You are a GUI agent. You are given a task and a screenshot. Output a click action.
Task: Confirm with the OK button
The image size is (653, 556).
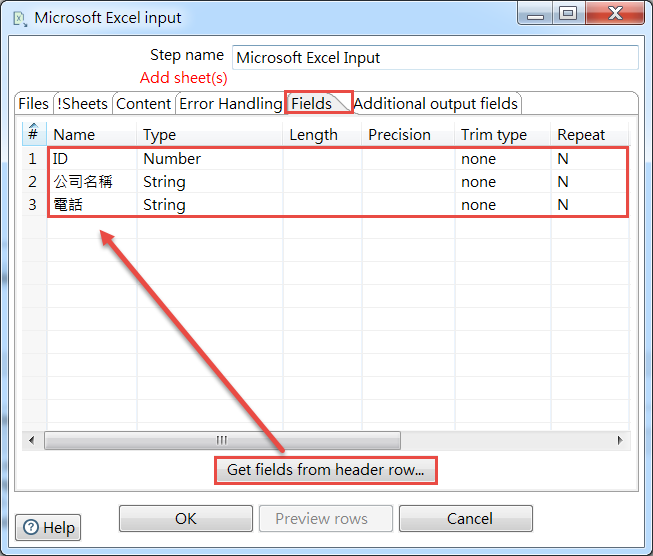click(186, 519)
